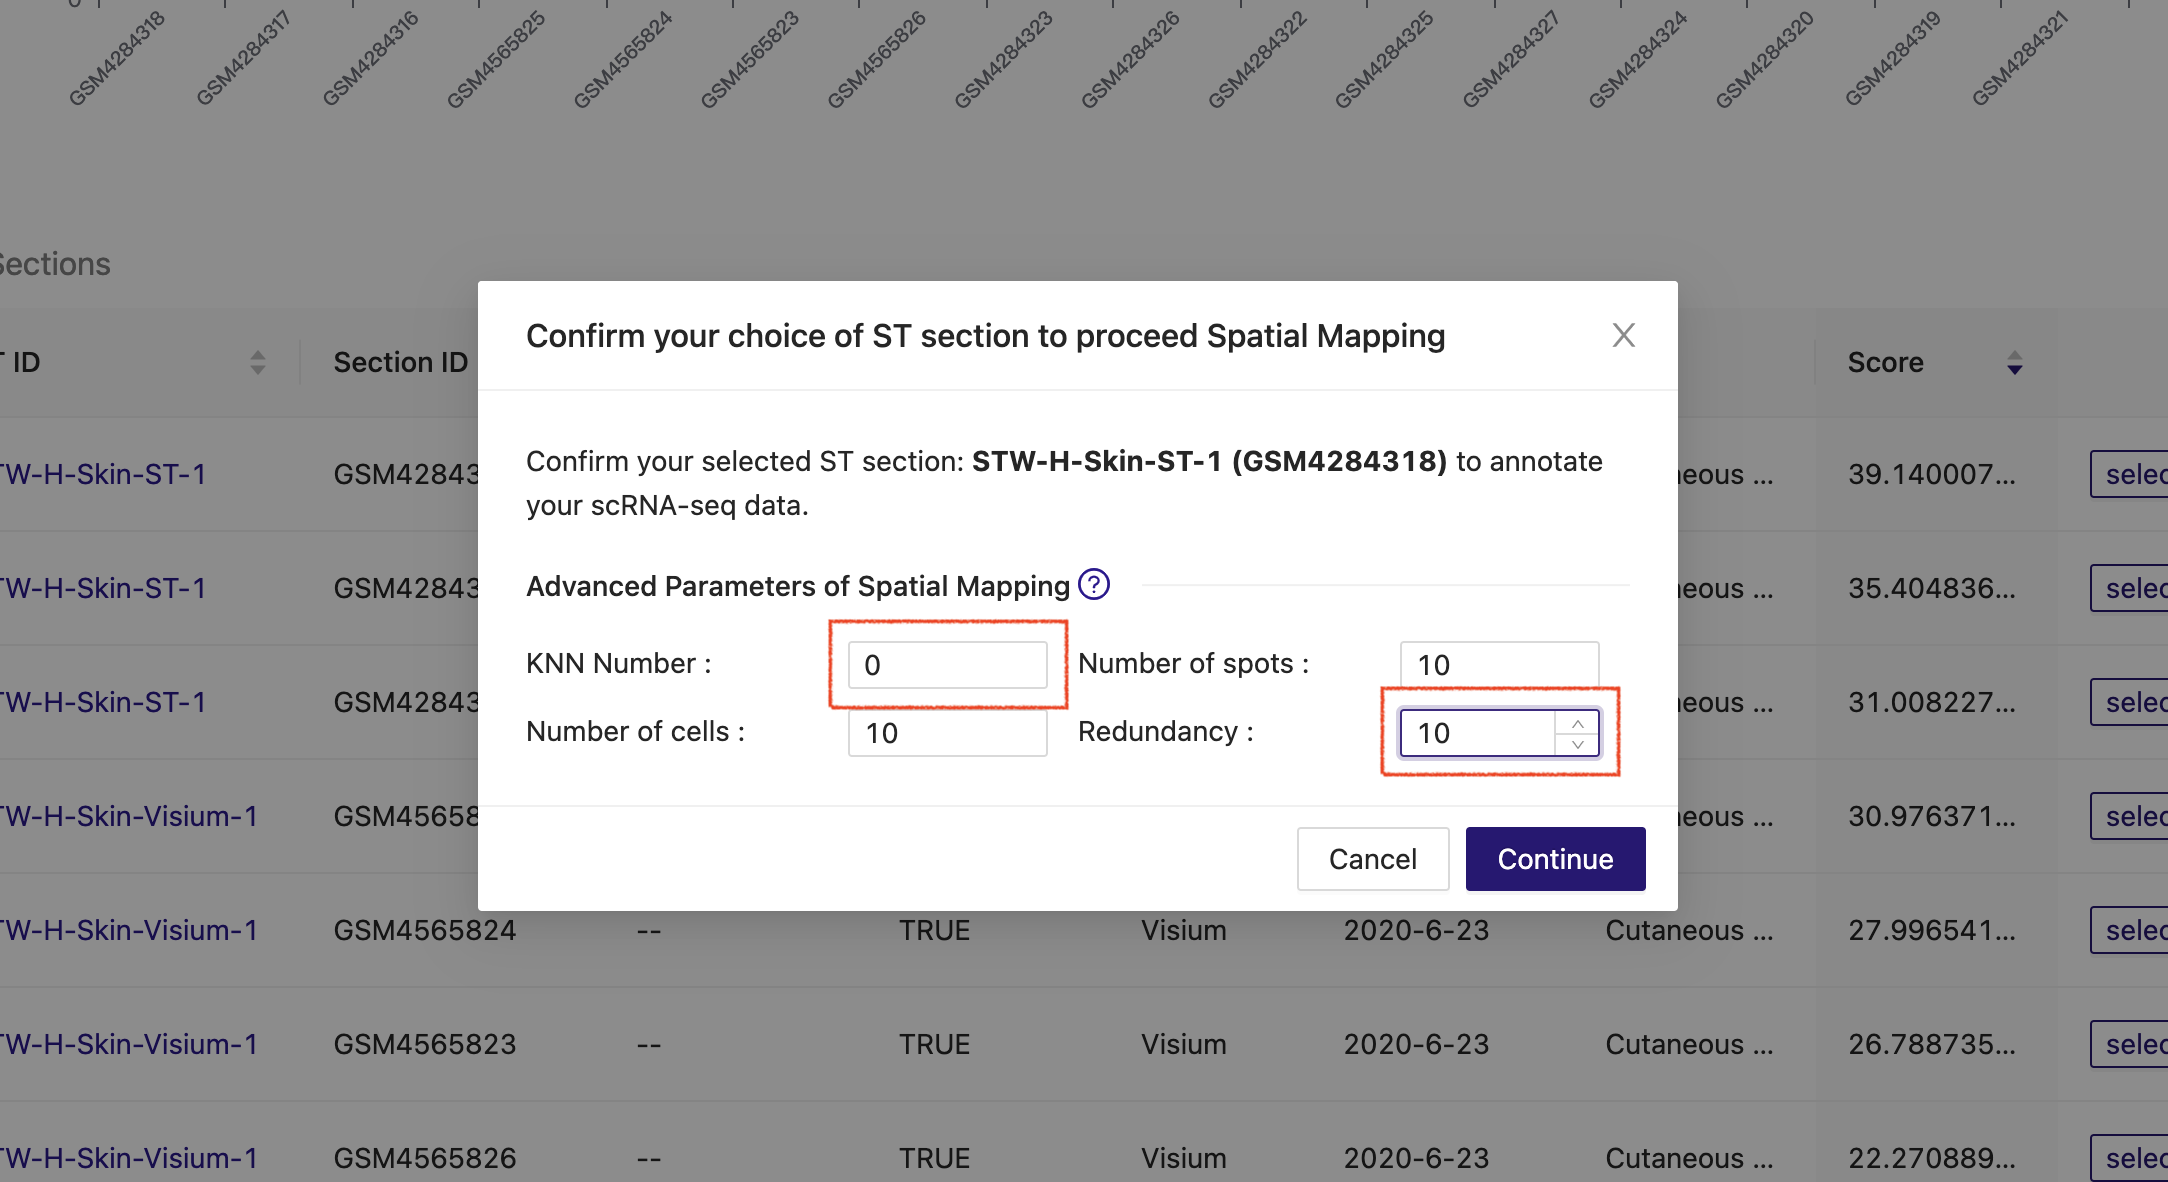Viewport: 2168px width, 1182px height.
Task: Open the Skin-Visium-1 link in GSM4565824 row
Action: pyautogui.click(x=129, y=930)
